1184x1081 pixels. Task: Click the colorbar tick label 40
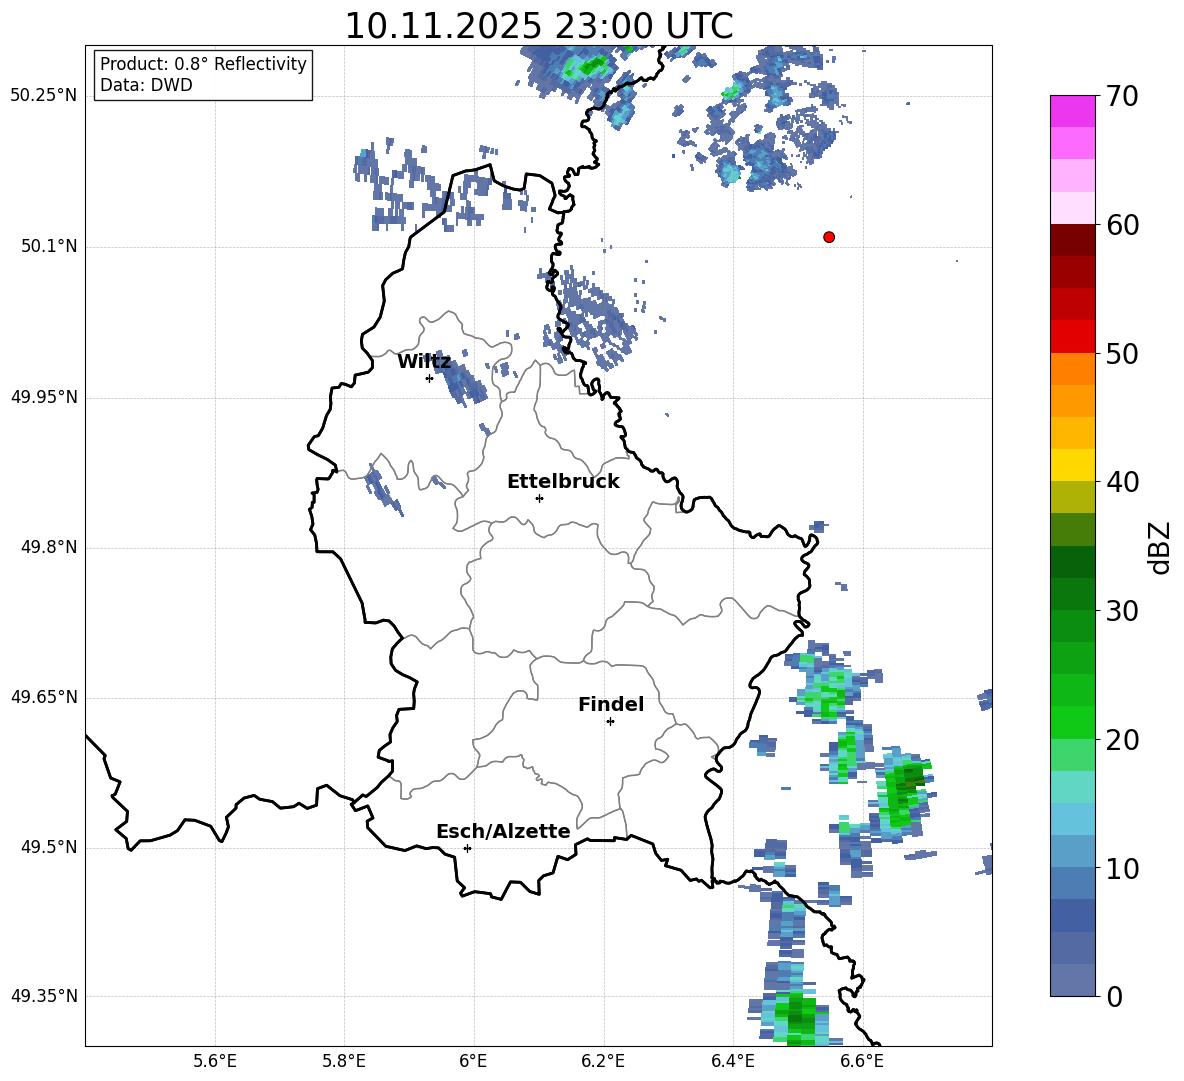(1122, 482)
